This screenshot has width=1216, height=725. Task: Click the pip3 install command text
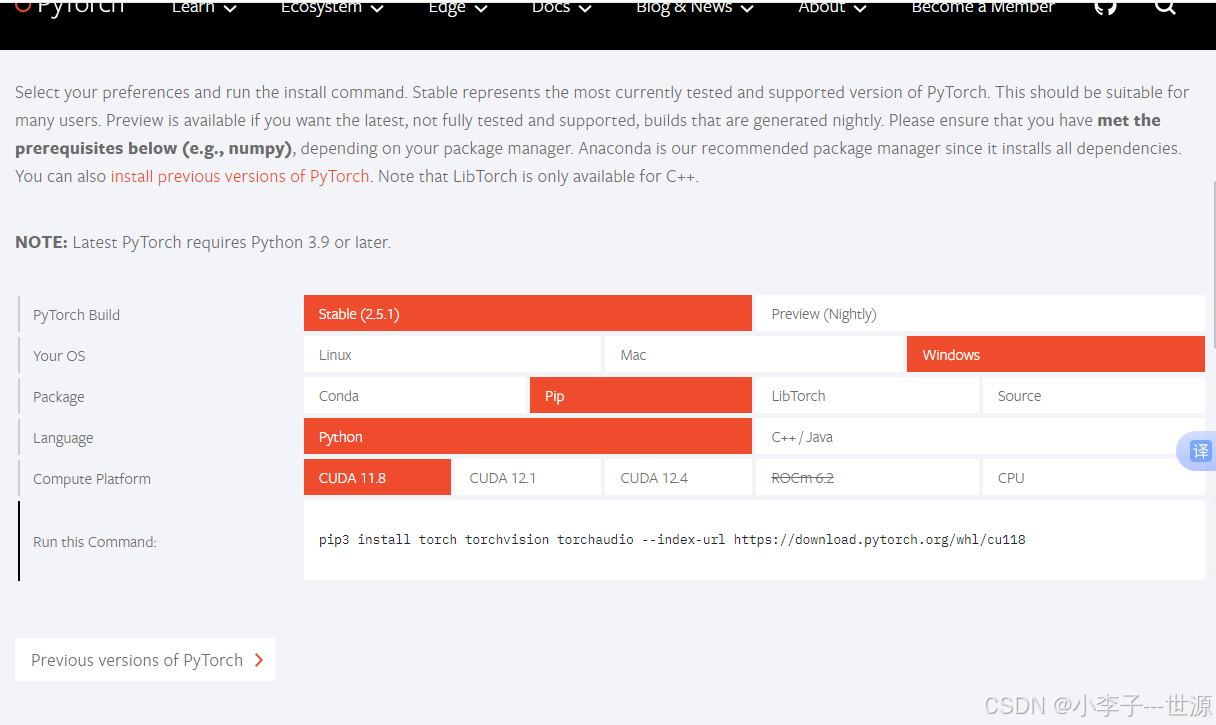672,540
